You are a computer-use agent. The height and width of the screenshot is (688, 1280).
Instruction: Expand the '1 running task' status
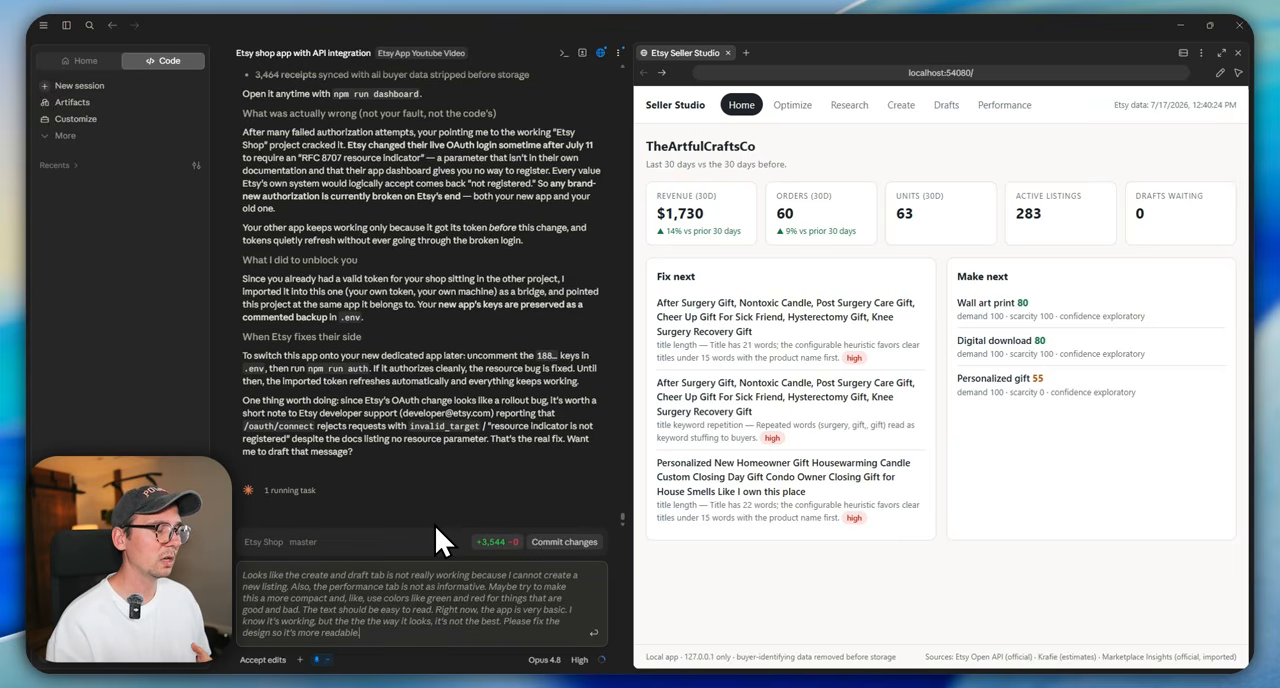tap(289, 490)
